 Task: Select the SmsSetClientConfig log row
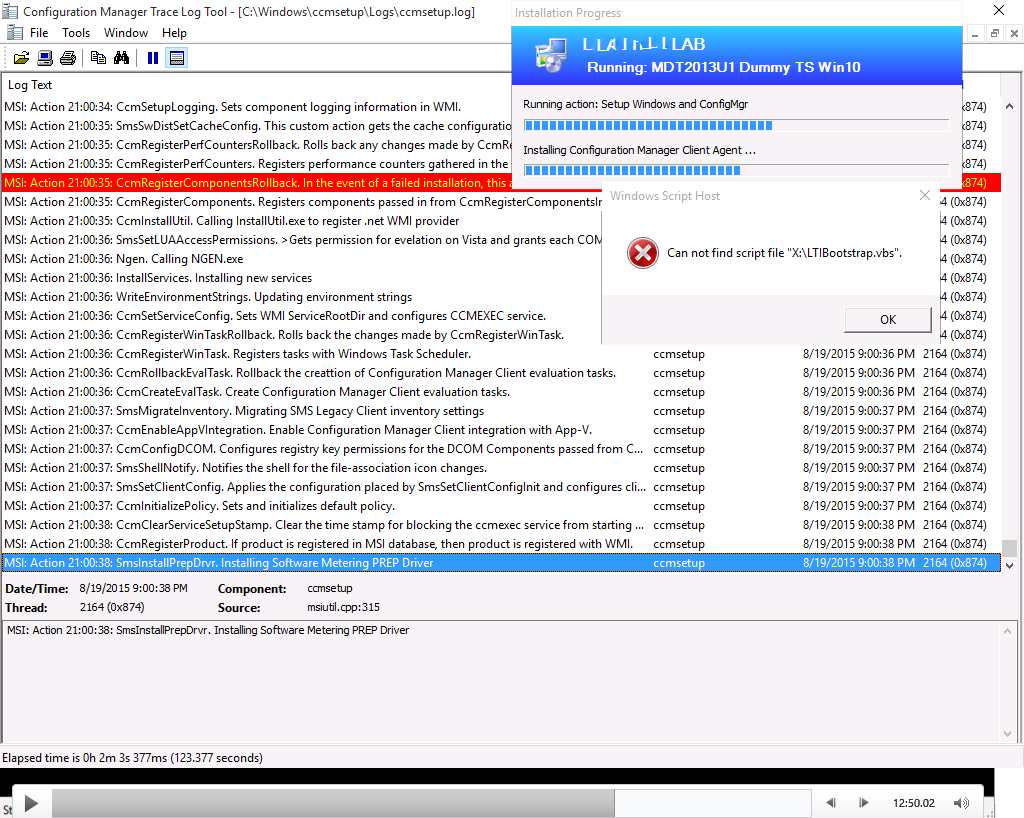(x=502, y=487)
